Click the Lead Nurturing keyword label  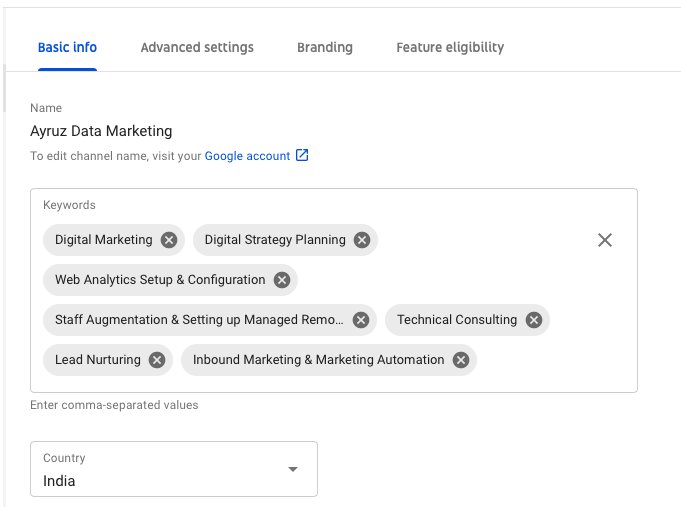click(x=98, y=360)
